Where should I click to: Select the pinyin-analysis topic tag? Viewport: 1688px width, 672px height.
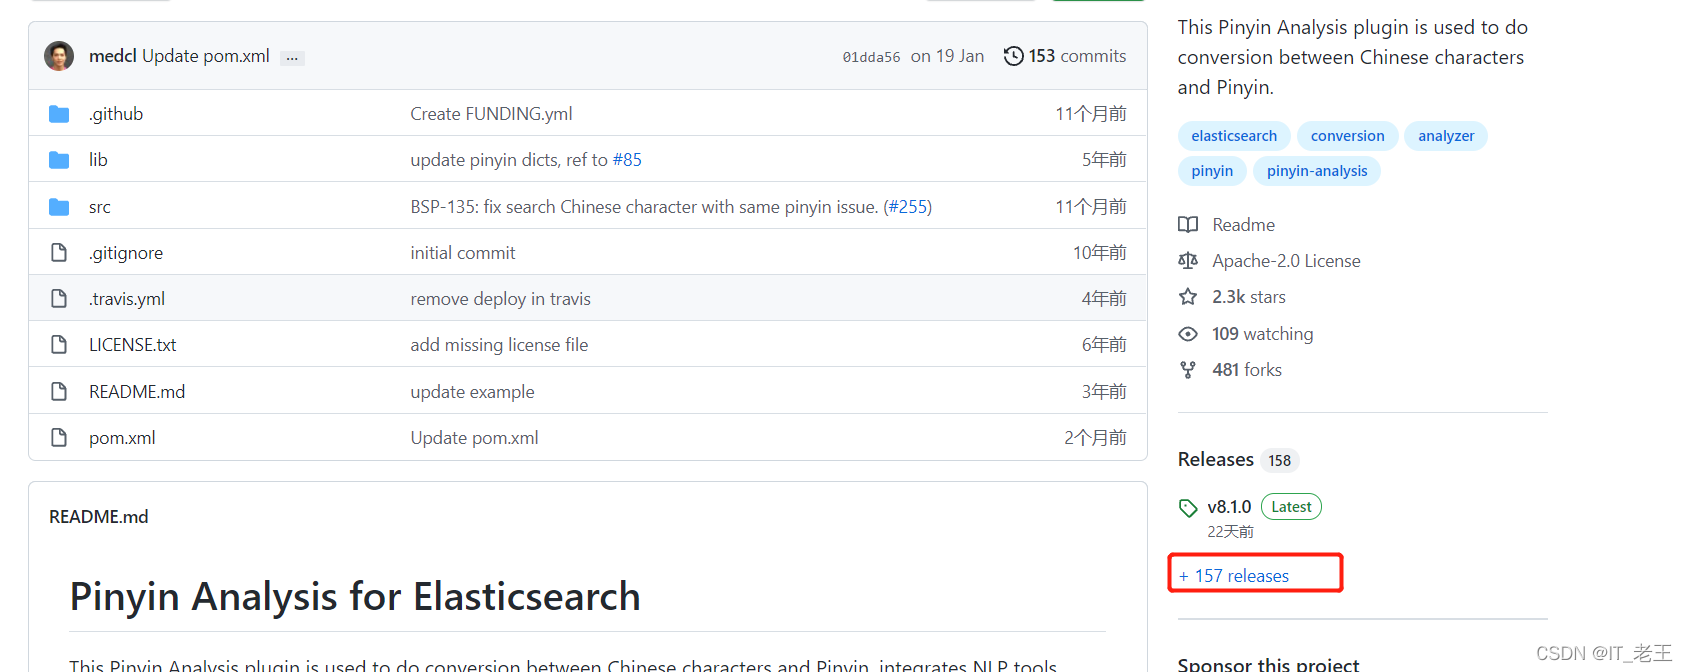(1317, 171)
